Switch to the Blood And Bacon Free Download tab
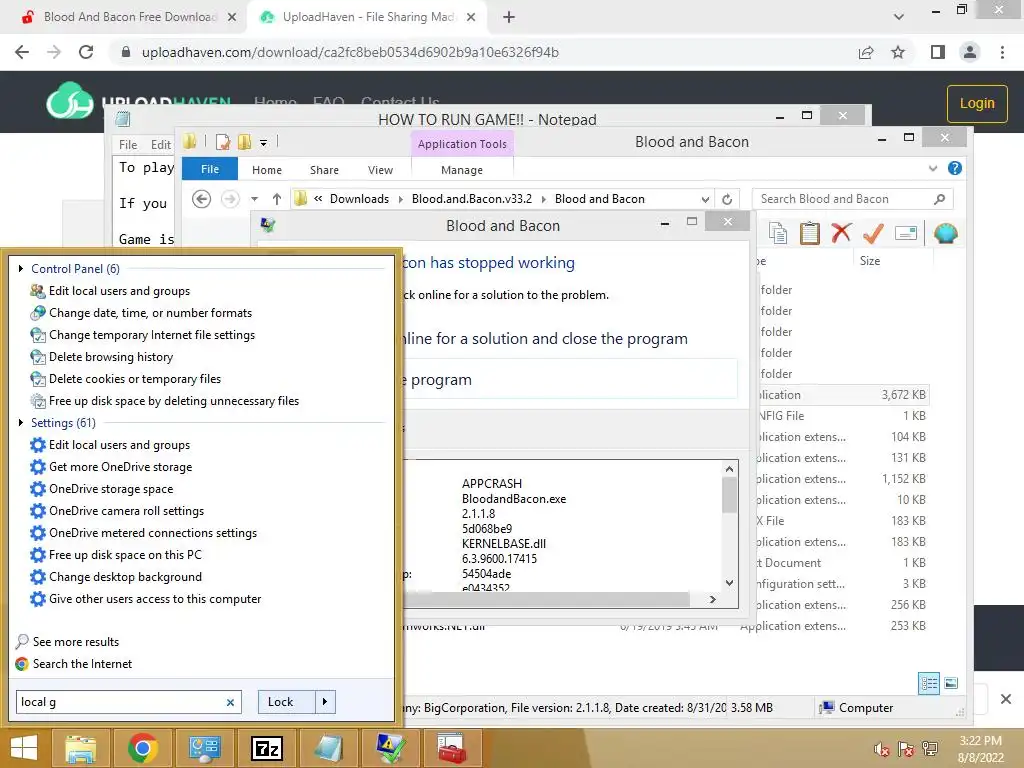The image size is (1024, 768). (129, 17)
